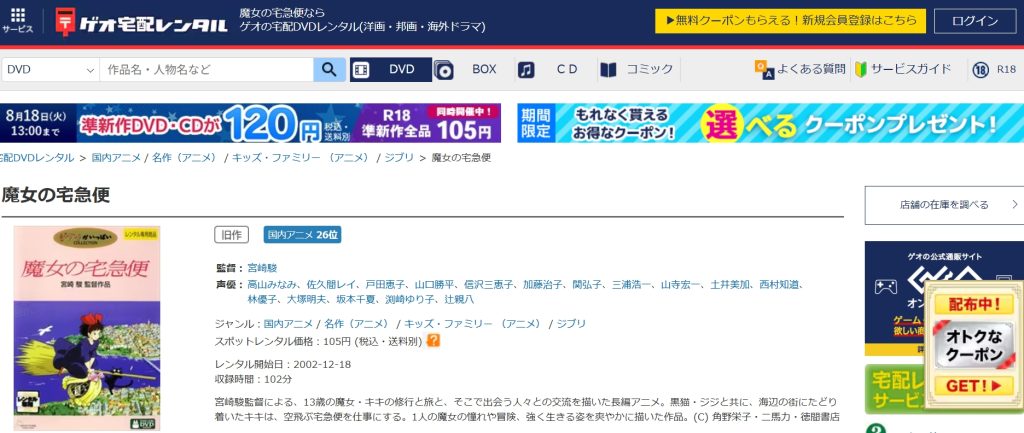The width and height of the screenshot is (1024, 433).
Task: Click the comic book icon
Action: 608,70
